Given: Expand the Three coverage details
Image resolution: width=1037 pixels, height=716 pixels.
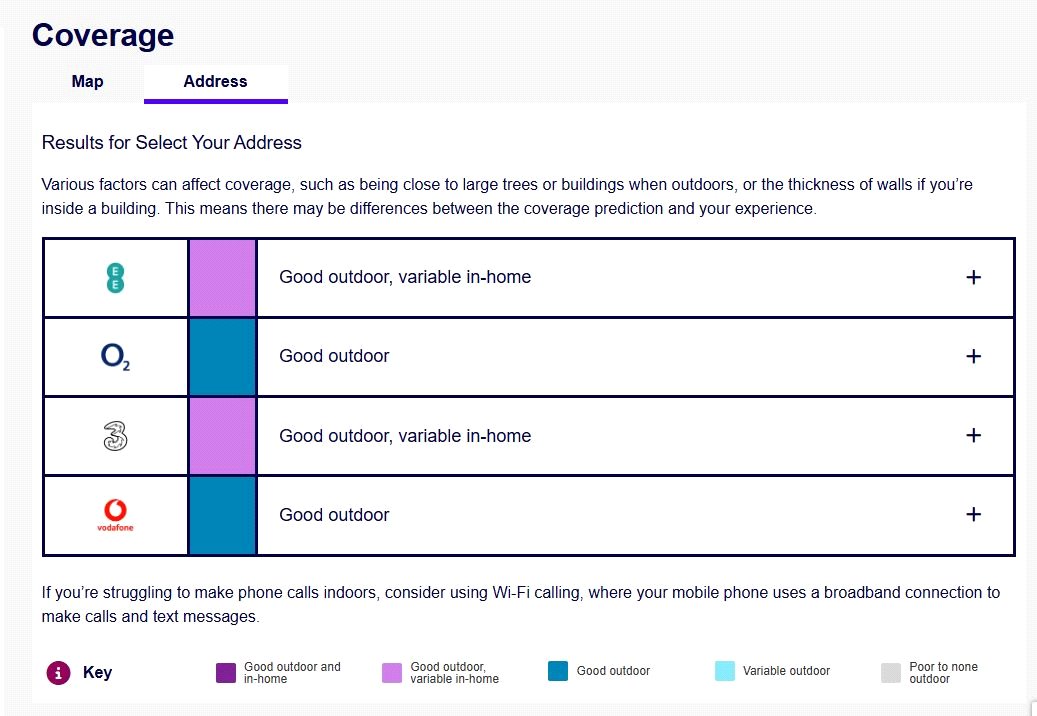Looking at the screenshot, I should point(973,436).
